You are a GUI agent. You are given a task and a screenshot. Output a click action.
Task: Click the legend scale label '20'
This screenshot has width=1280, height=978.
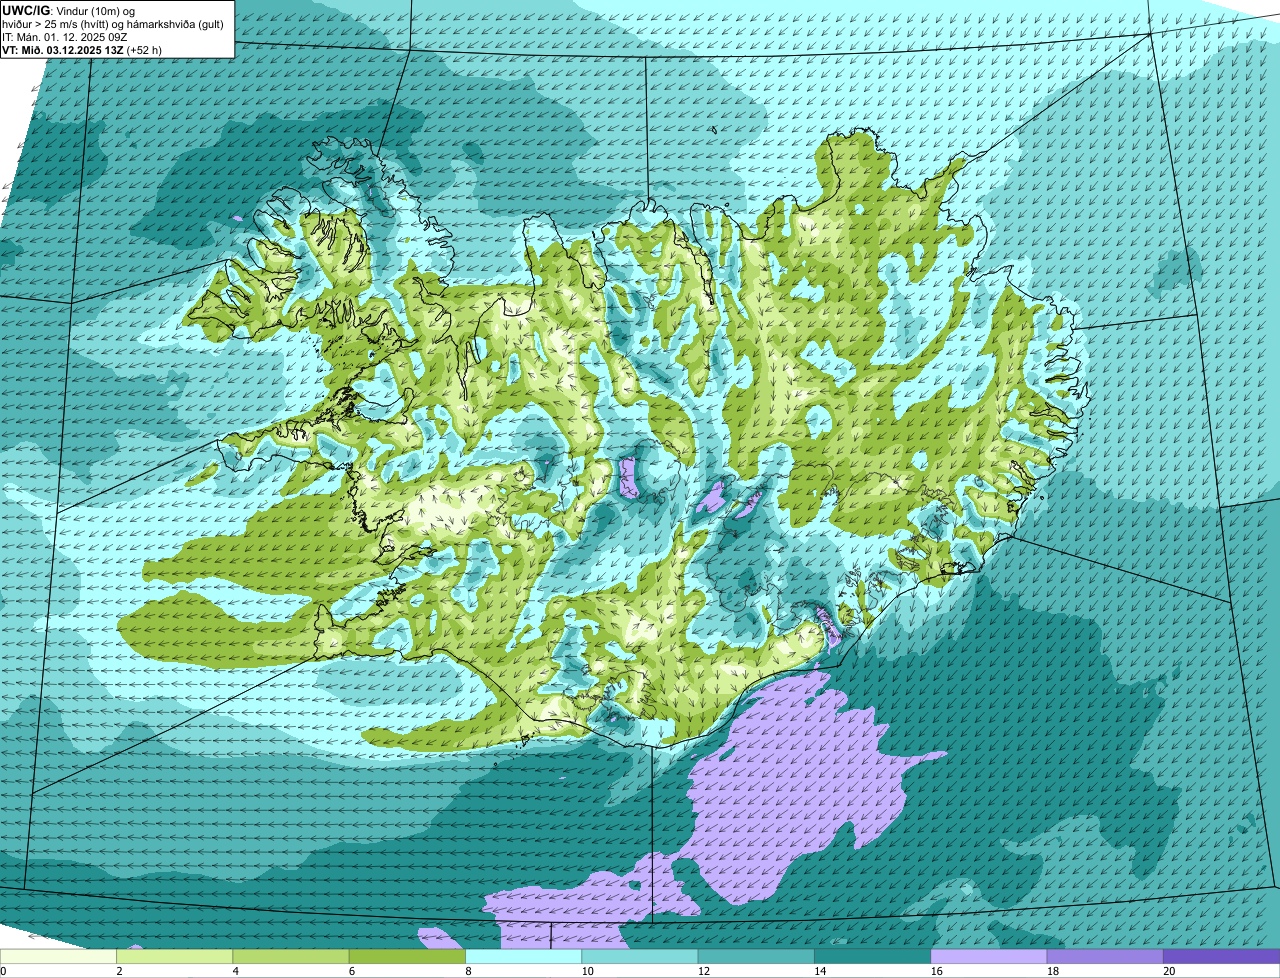coord(1168,972)
